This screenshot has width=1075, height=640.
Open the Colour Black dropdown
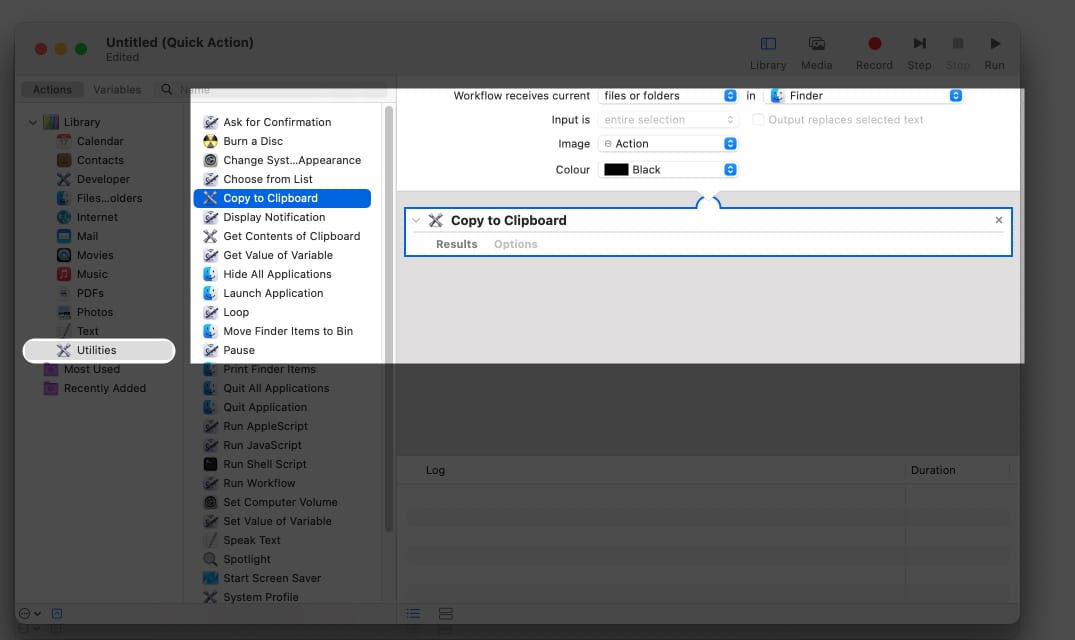(668, 170)
